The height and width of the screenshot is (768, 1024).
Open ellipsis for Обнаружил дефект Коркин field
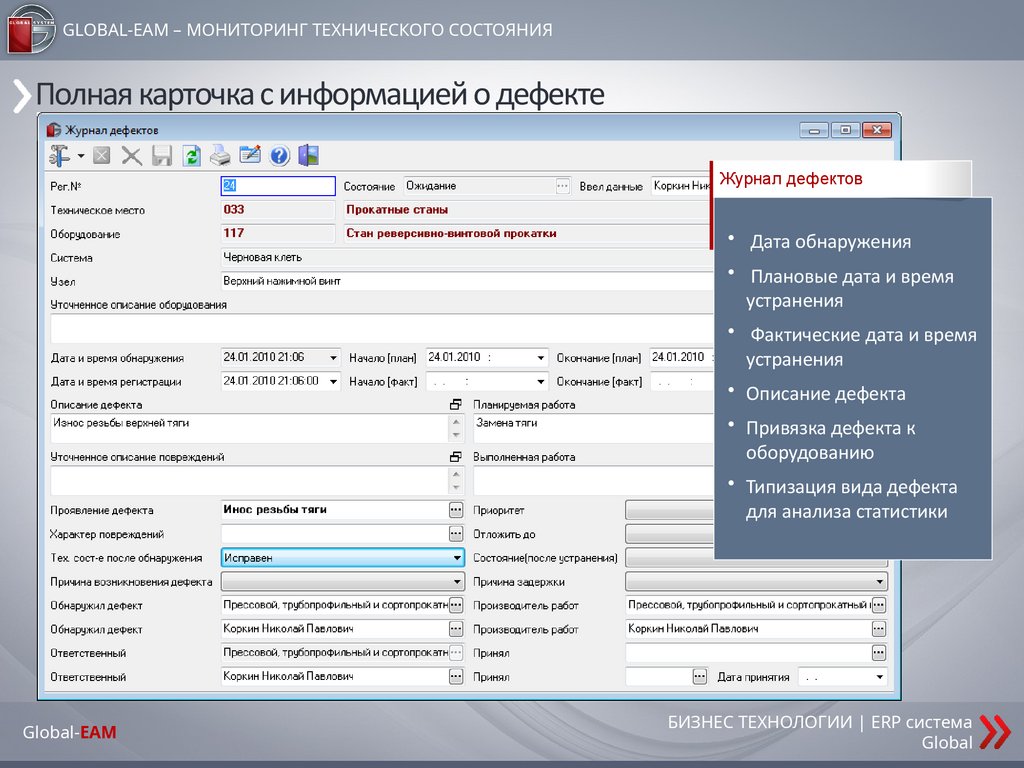click(456, 629)
